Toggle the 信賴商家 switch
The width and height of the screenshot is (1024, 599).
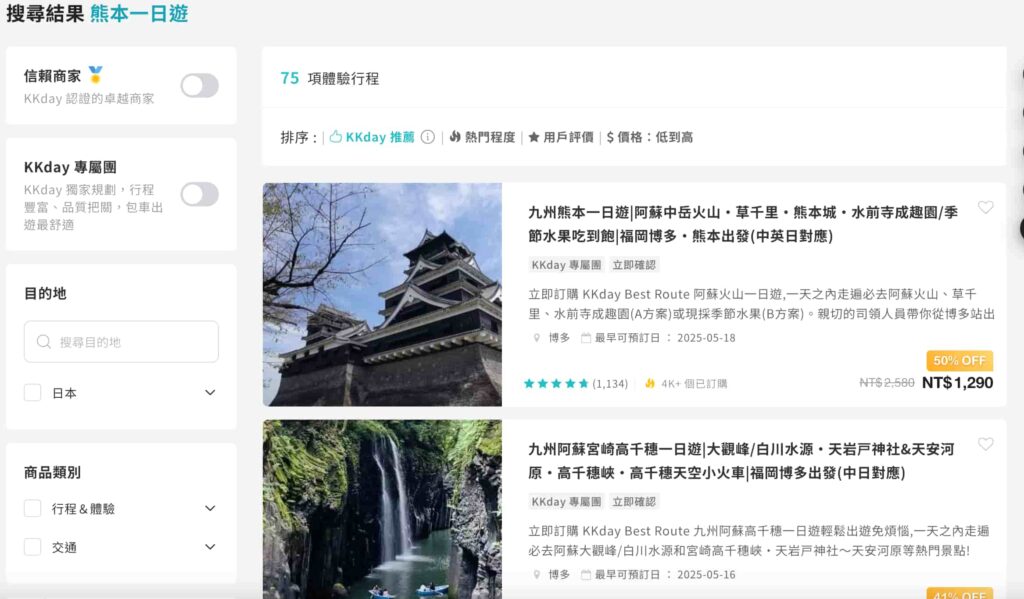199,86
